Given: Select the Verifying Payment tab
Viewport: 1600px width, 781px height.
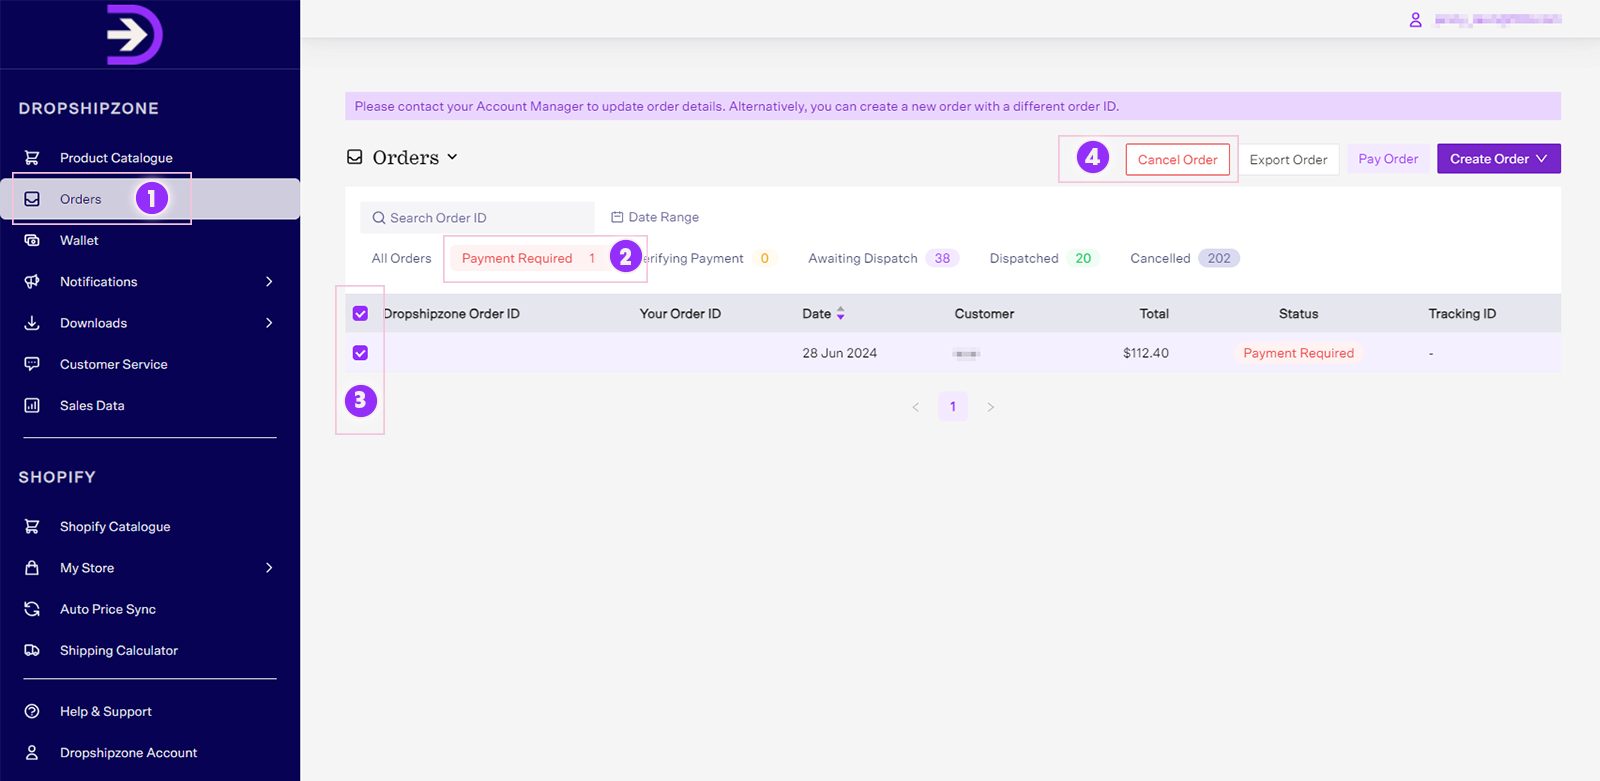Looking at the screenshot, I should 705,258.
